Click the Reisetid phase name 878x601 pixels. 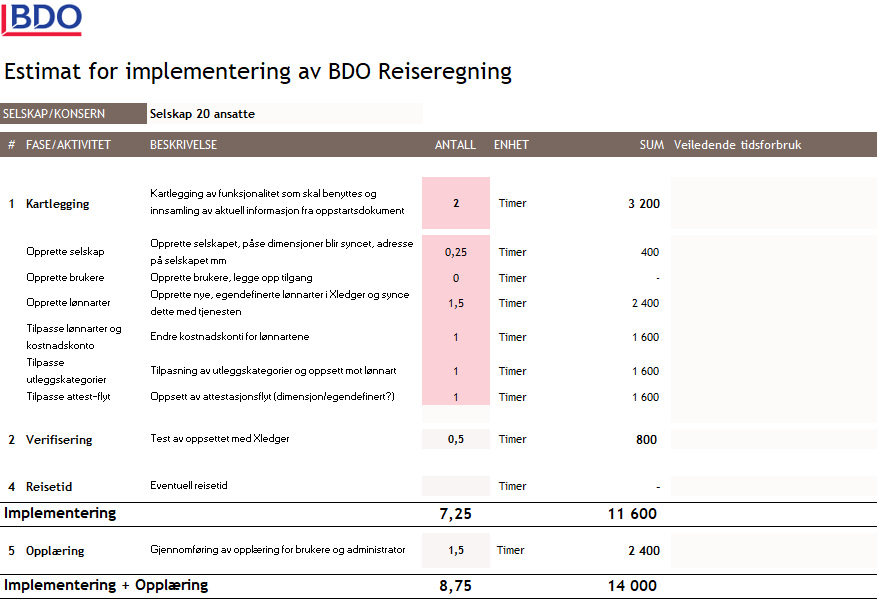coord(49,487)
